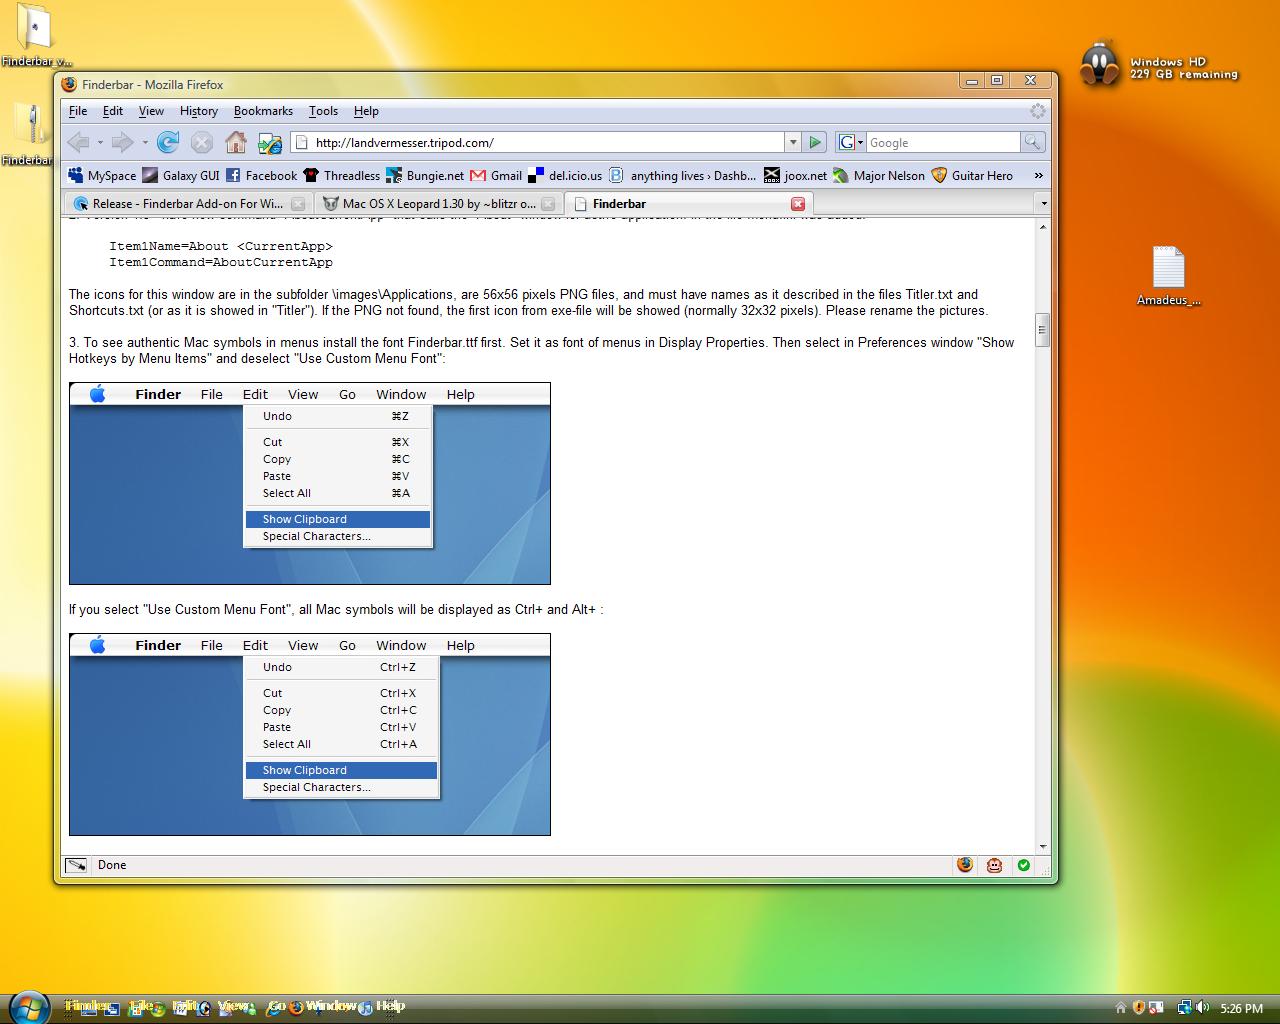Click the scrollbar up arrow
Screen dimensions: 1280x1024
click(1043, 227)
